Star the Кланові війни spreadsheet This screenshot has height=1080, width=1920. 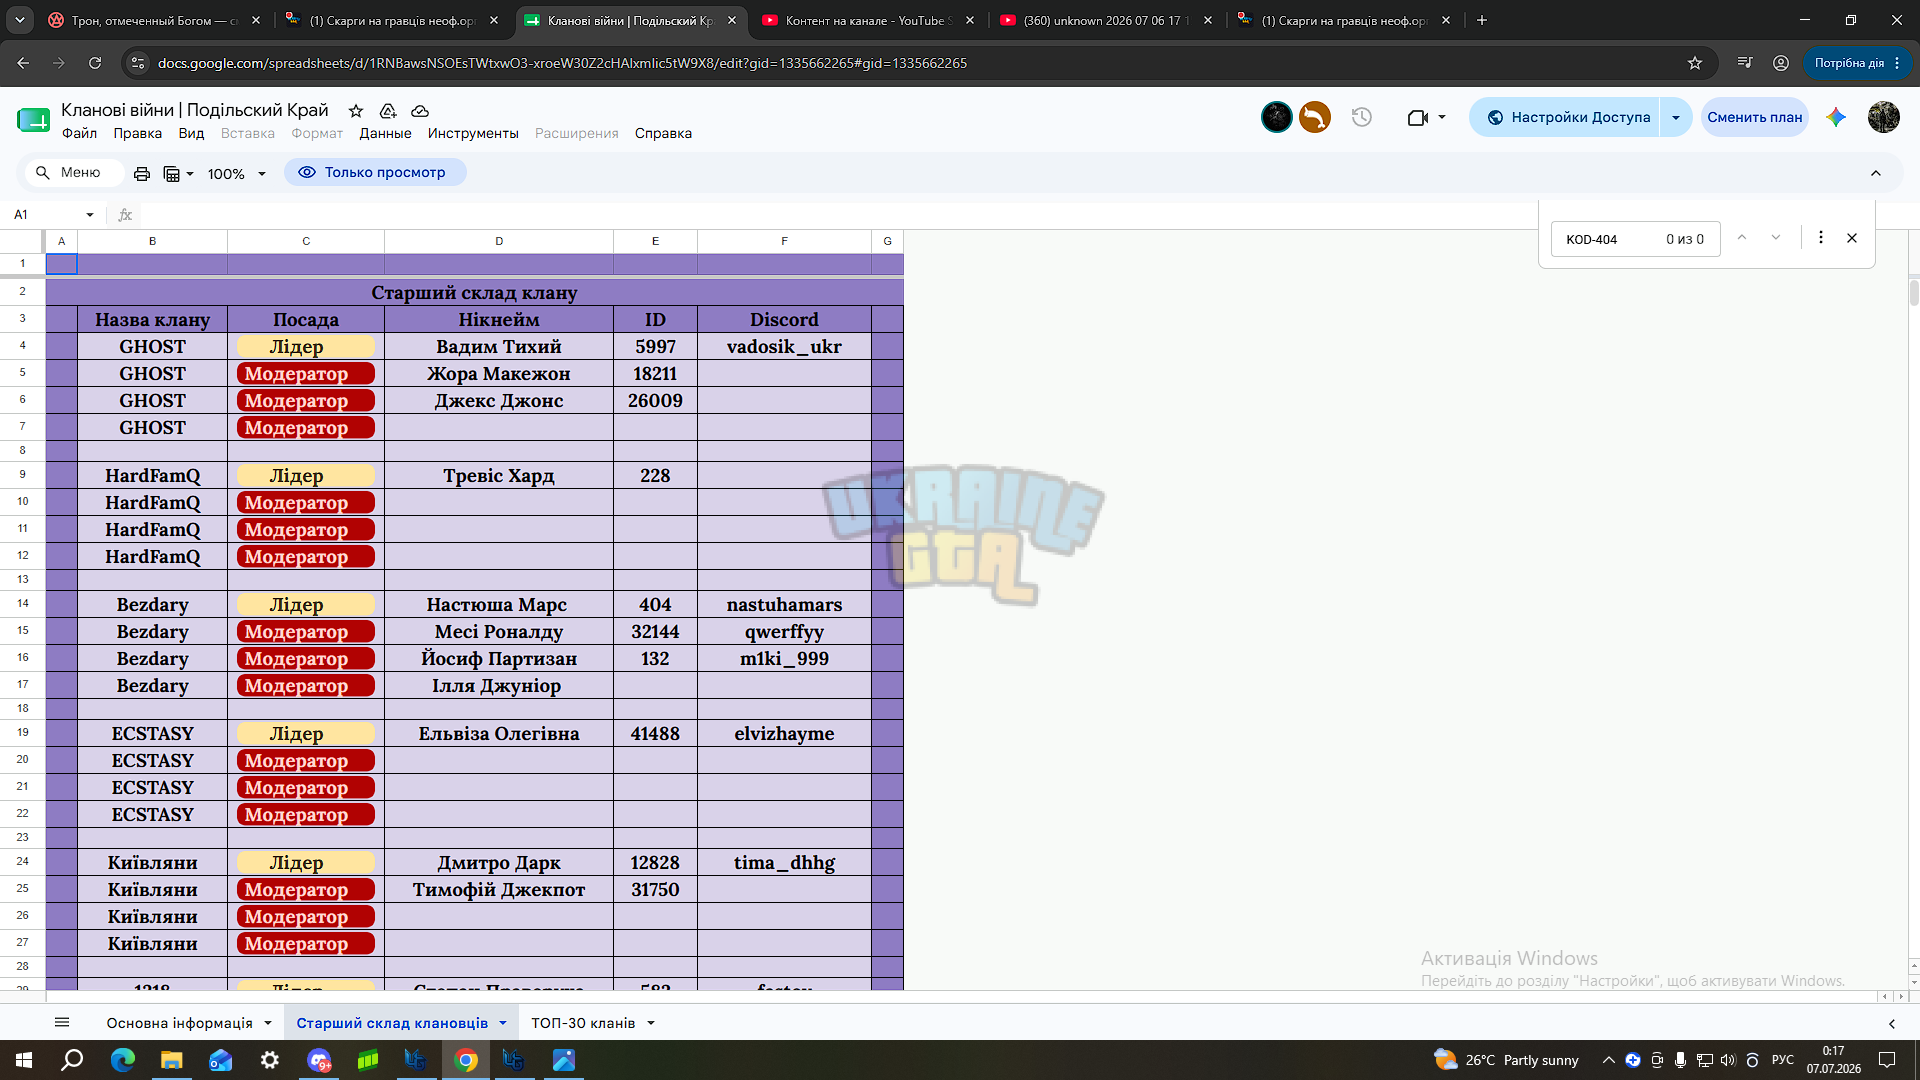pos(356,111)
